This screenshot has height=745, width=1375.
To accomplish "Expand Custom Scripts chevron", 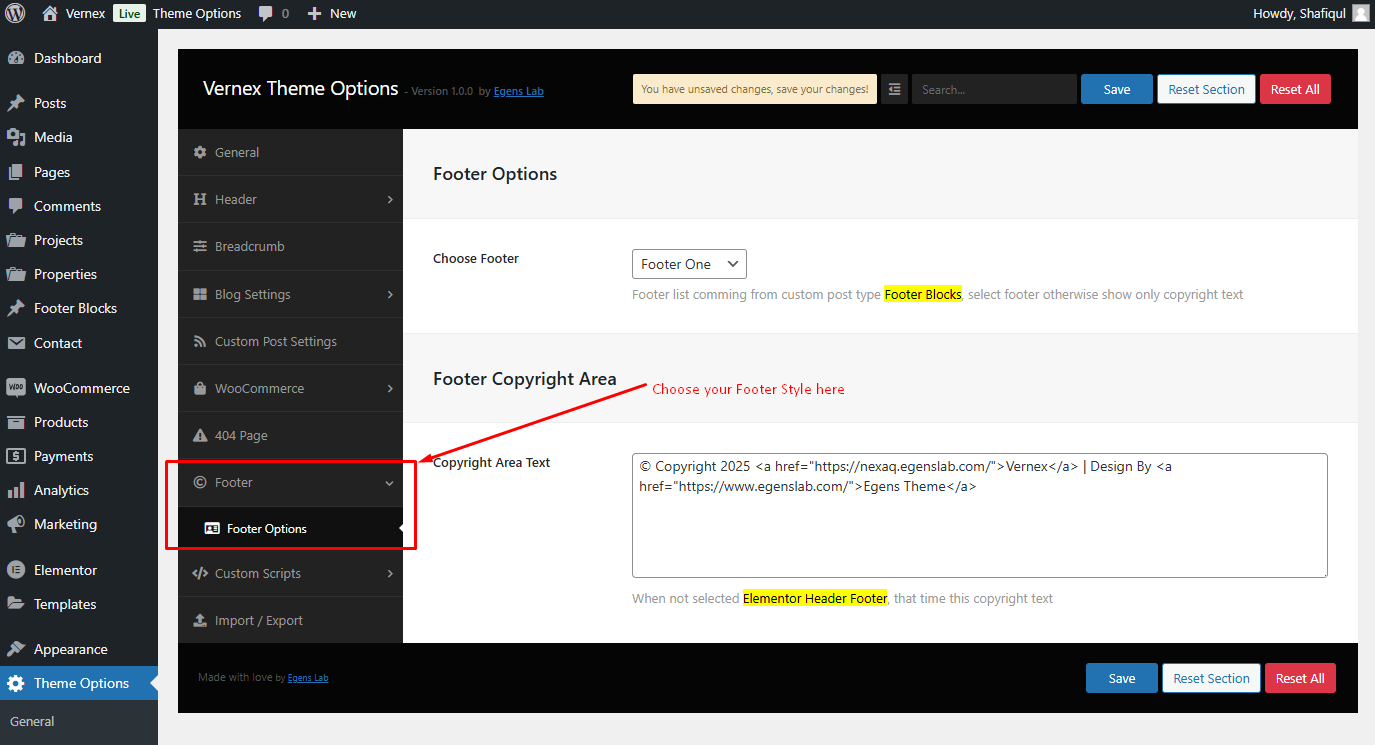I will (x=390, y=573).
